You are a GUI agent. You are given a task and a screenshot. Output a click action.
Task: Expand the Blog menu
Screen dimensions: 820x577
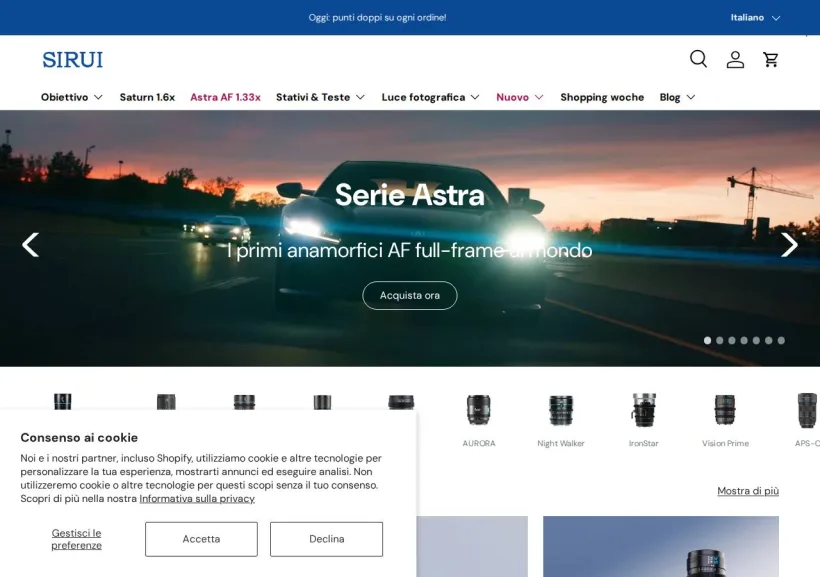coord(677,97)
